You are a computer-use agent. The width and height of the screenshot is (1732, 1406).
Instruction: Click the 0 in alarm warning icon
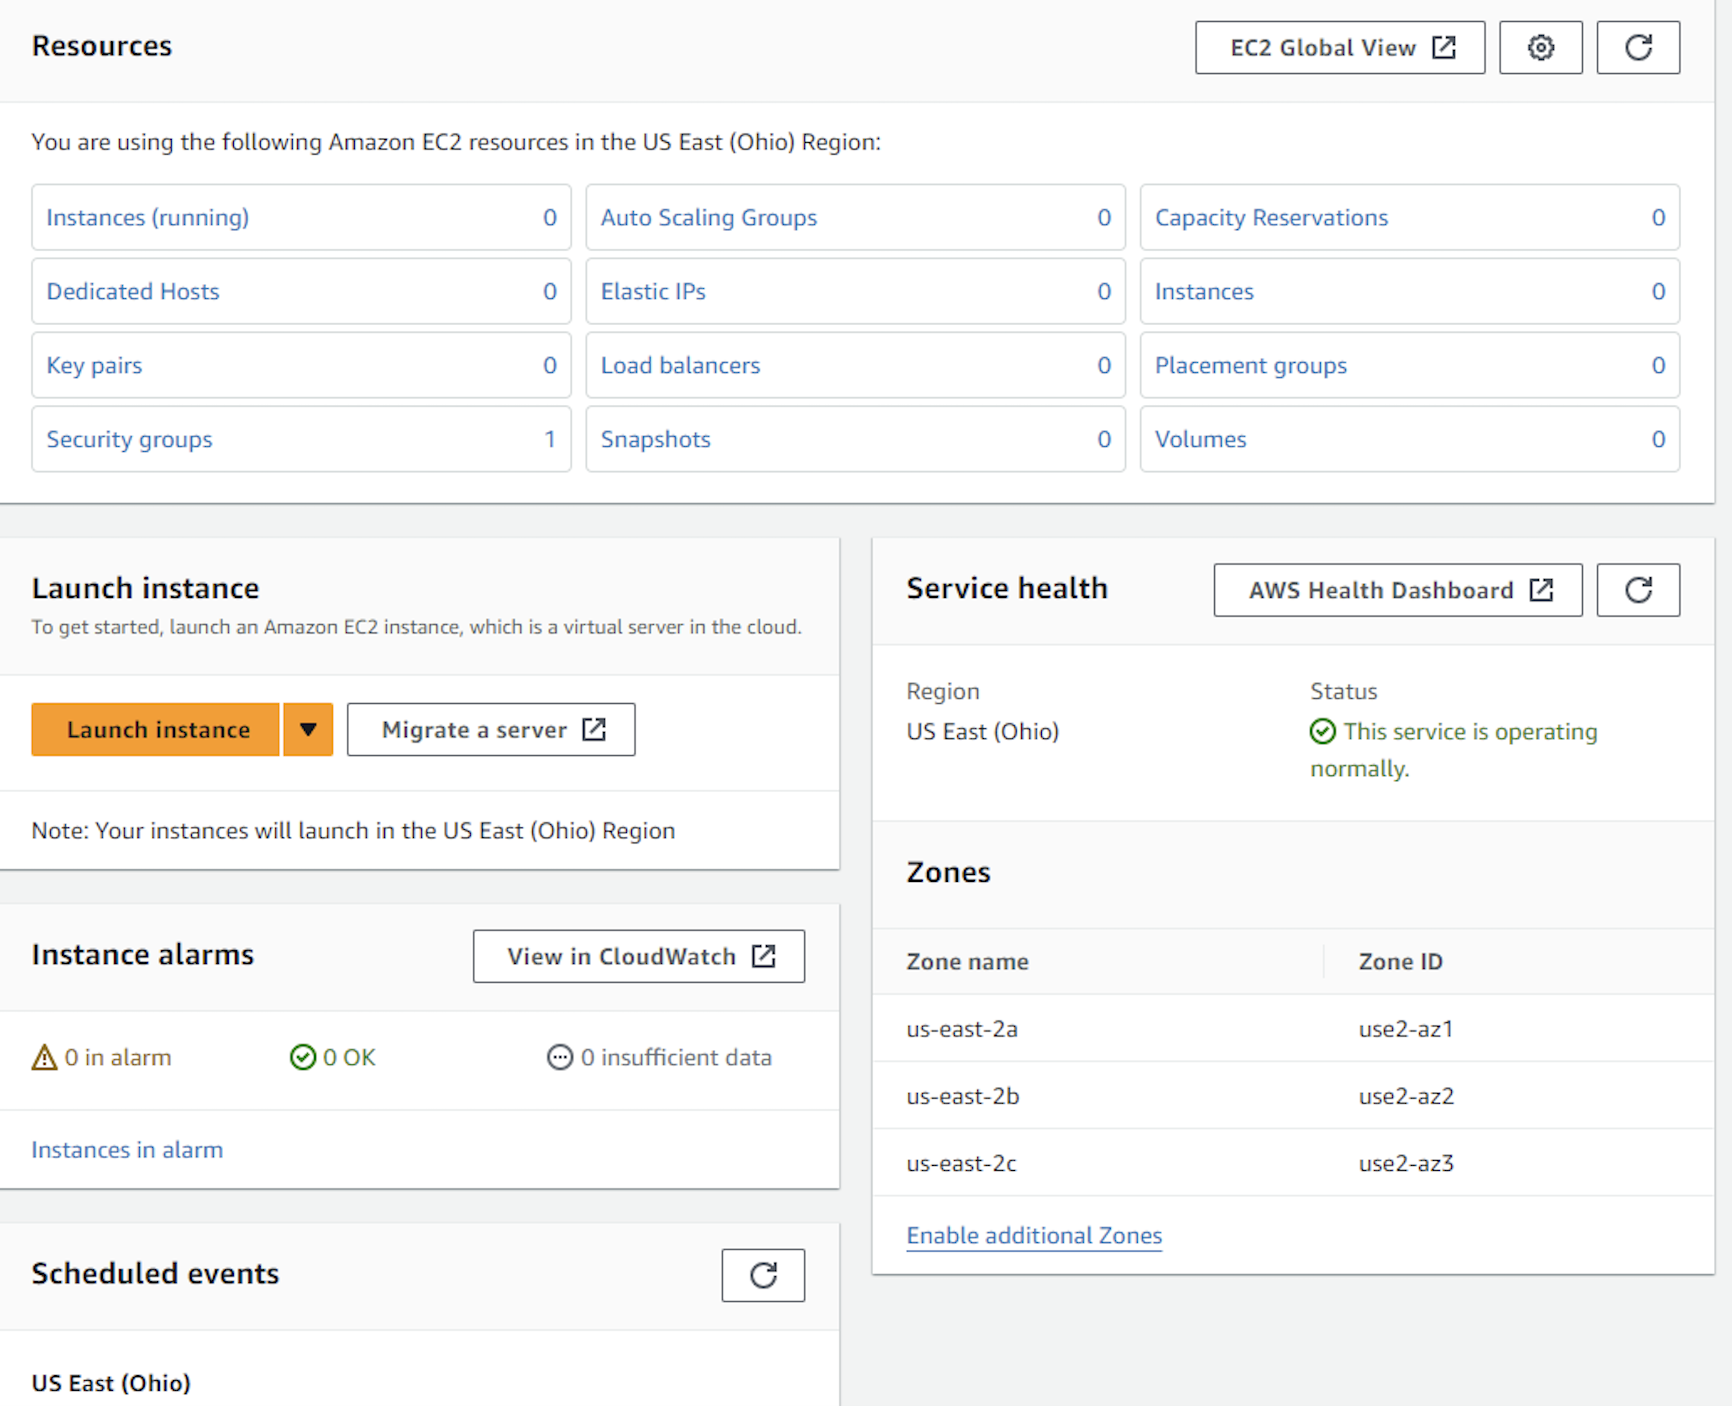pyautogui.click(x=44, y=1057)
